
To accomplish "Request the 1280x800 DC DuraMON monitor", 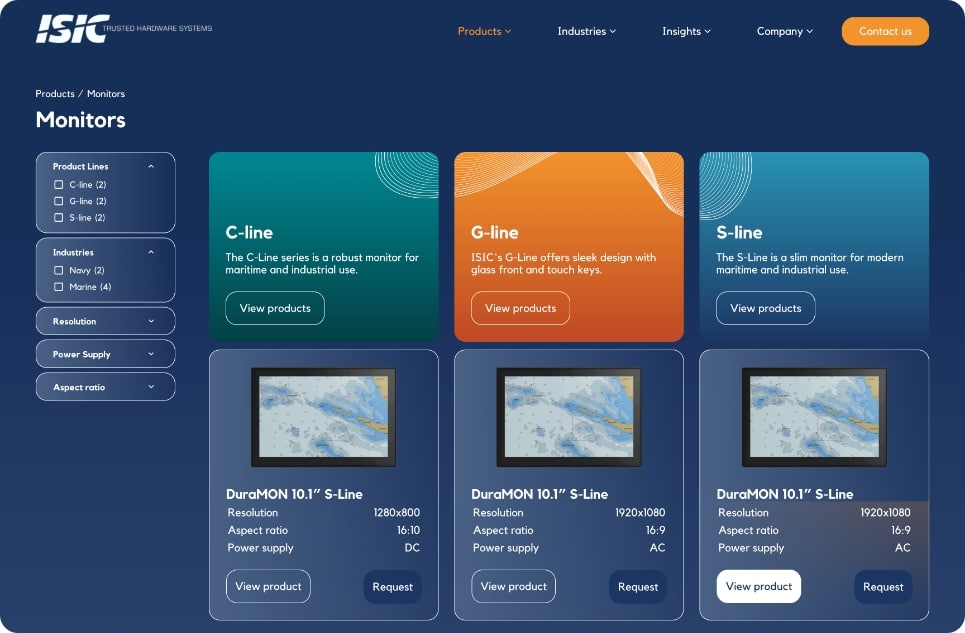I will click(x=393, y=587).
